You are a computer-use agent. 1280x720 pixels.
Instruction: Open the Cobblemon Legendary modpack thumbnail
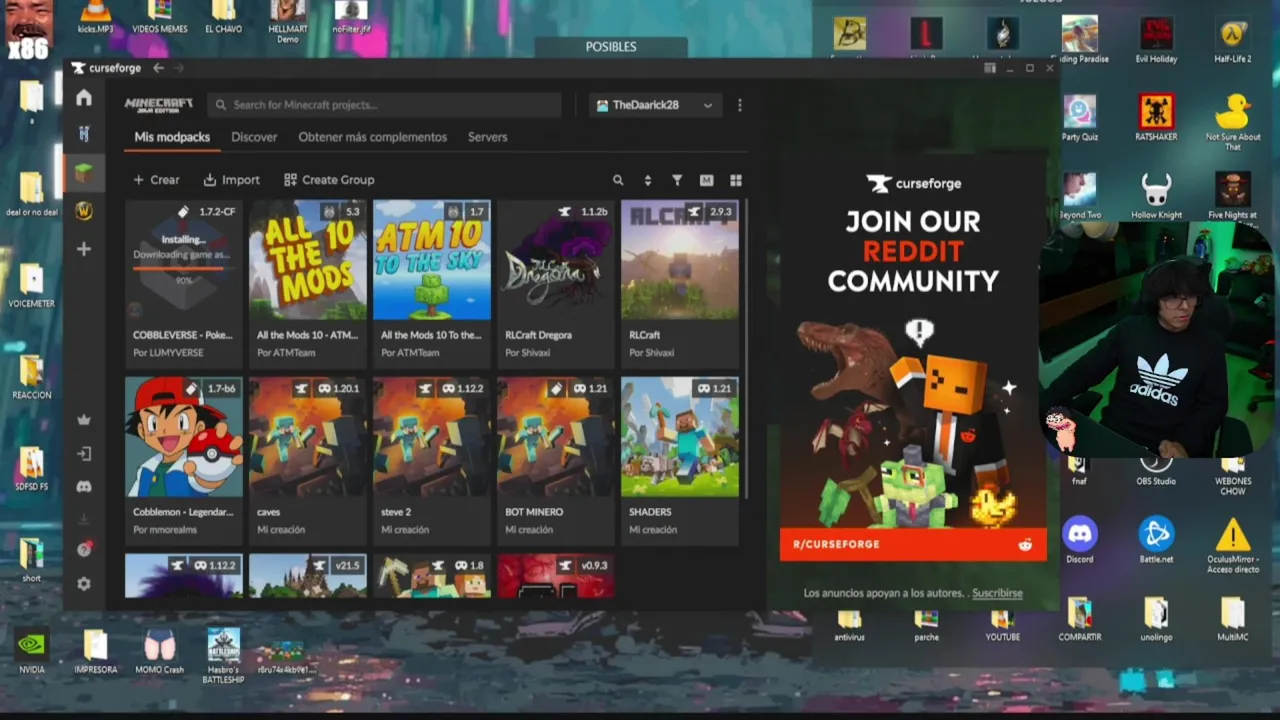[183, 437]
